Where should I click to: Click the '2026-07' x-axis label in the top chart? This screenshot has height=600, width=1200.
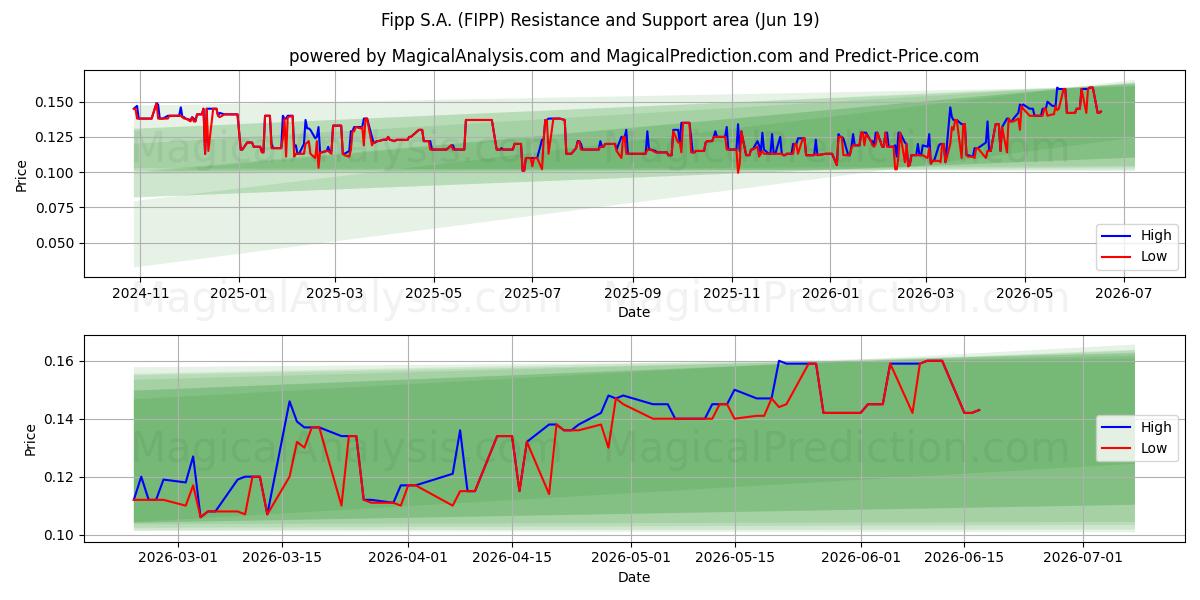click(x=1125, y=293)
